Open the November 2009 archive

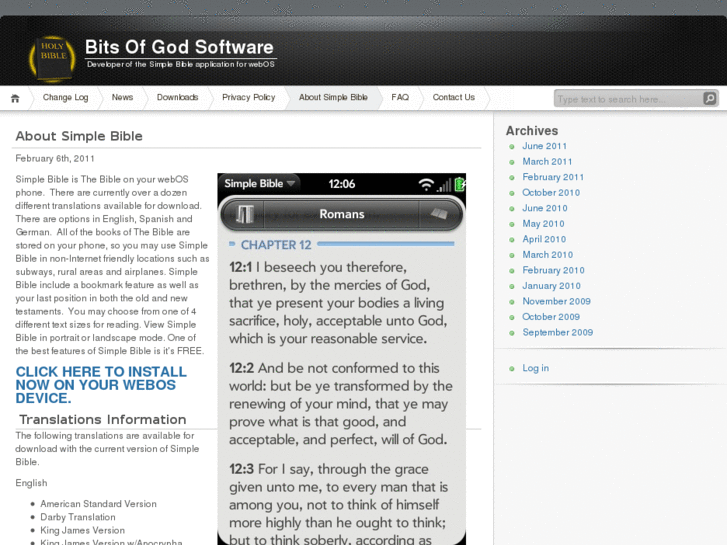point(557,301)
